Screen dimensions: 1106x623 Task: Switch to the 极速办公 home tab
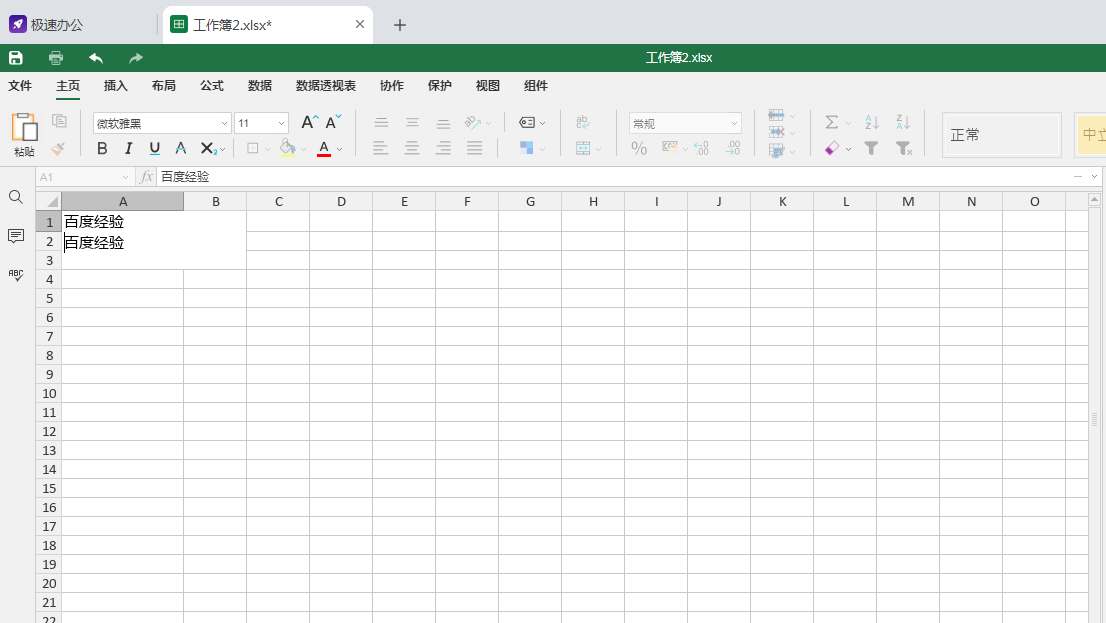click(x=46, y=25)
